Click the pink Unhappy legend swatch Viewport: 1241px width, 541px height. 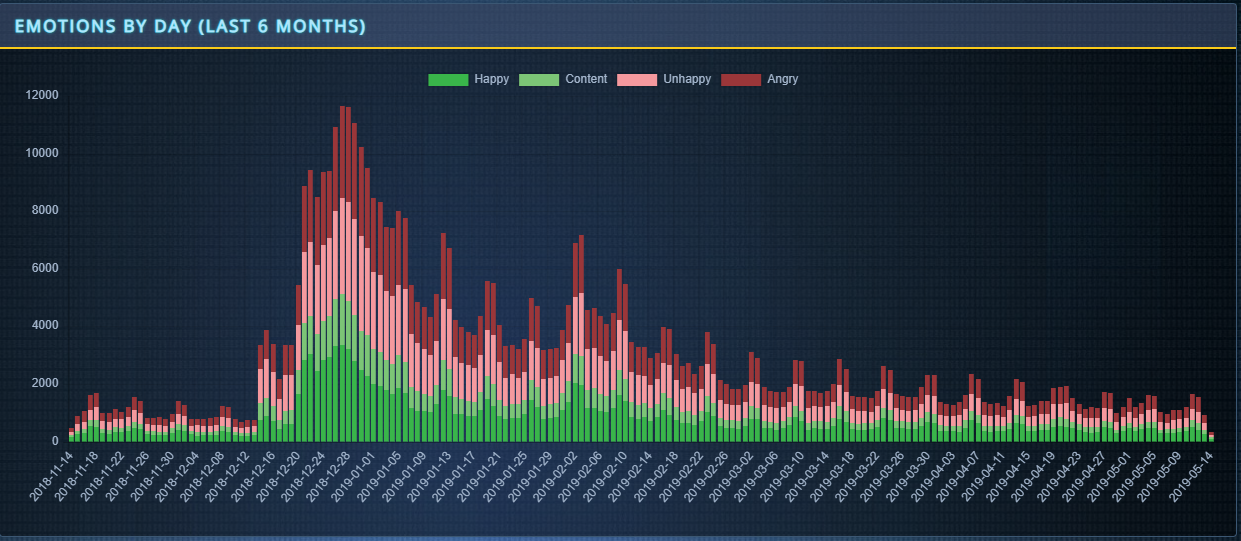[637, 80]
